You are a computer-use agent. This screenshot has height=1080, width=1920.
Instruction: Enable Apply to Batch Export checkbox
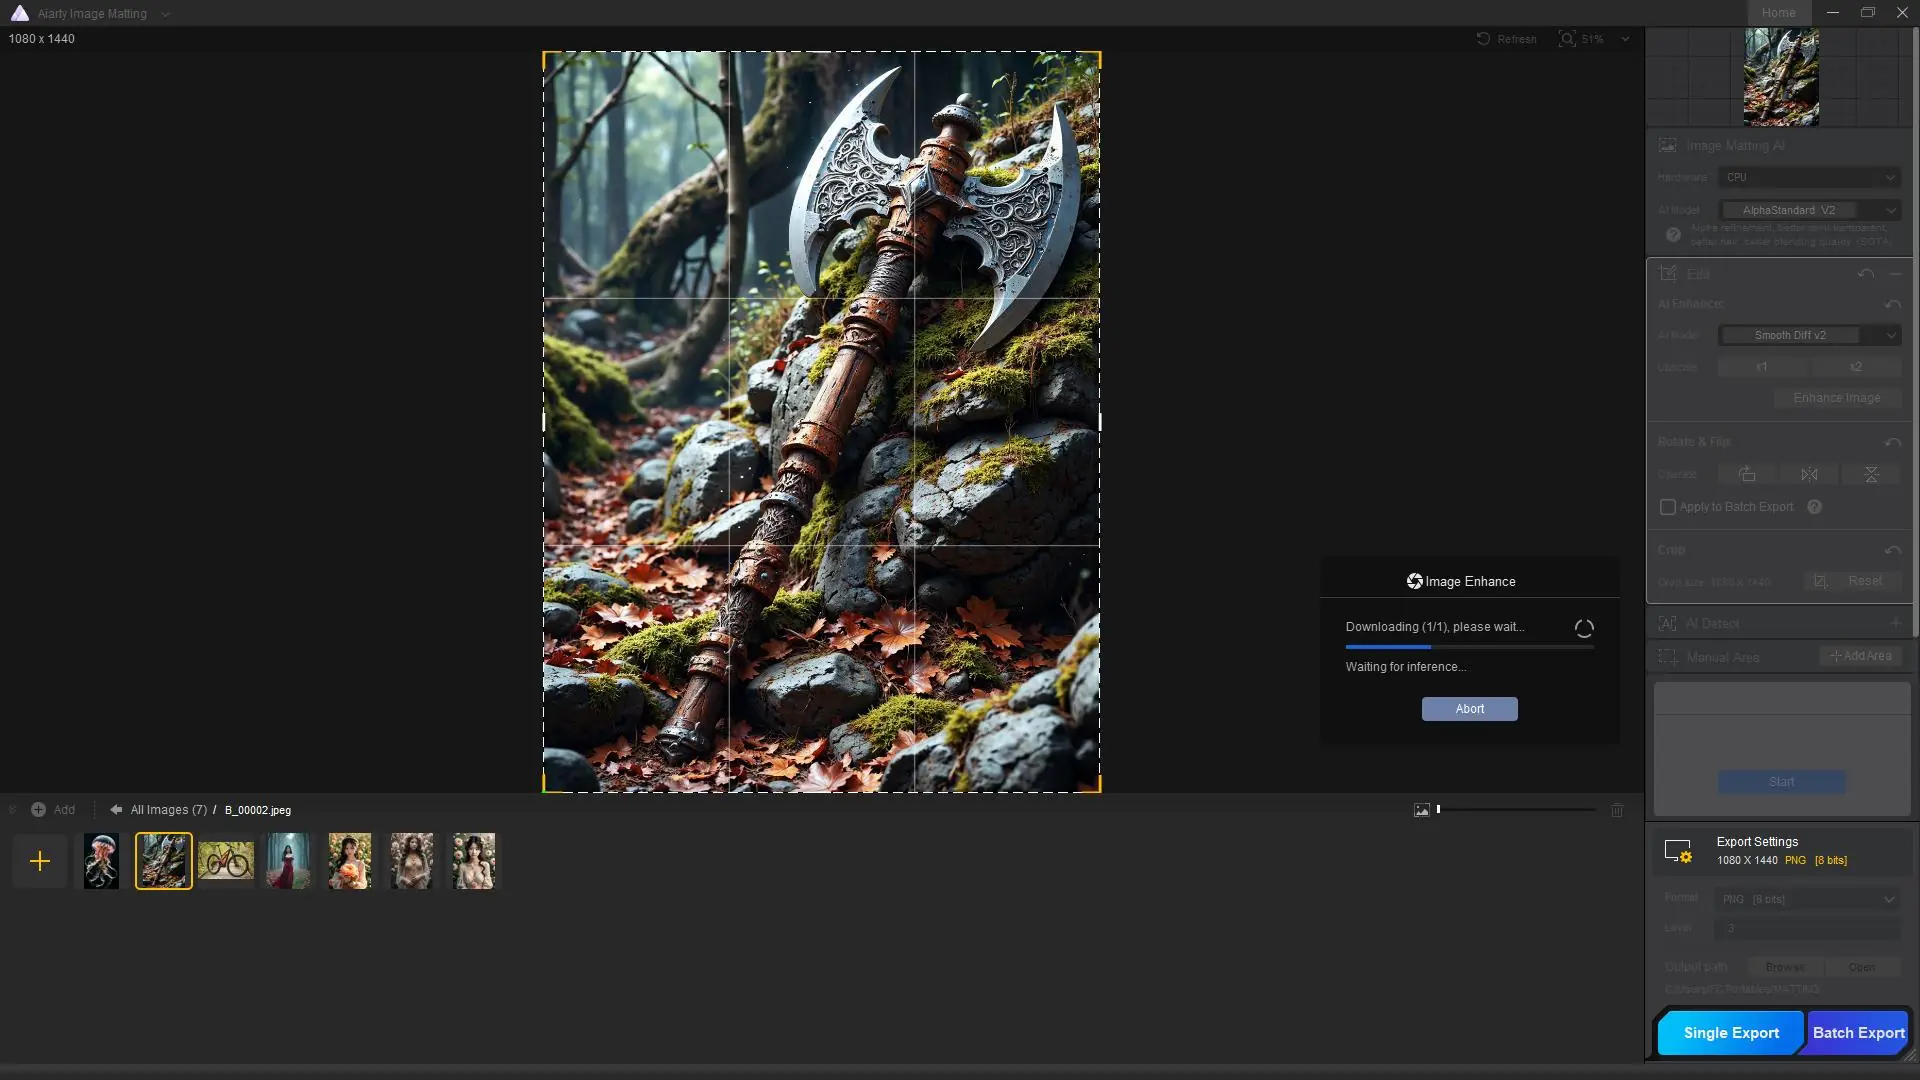pyautogui.click(x=1668, y=507)
